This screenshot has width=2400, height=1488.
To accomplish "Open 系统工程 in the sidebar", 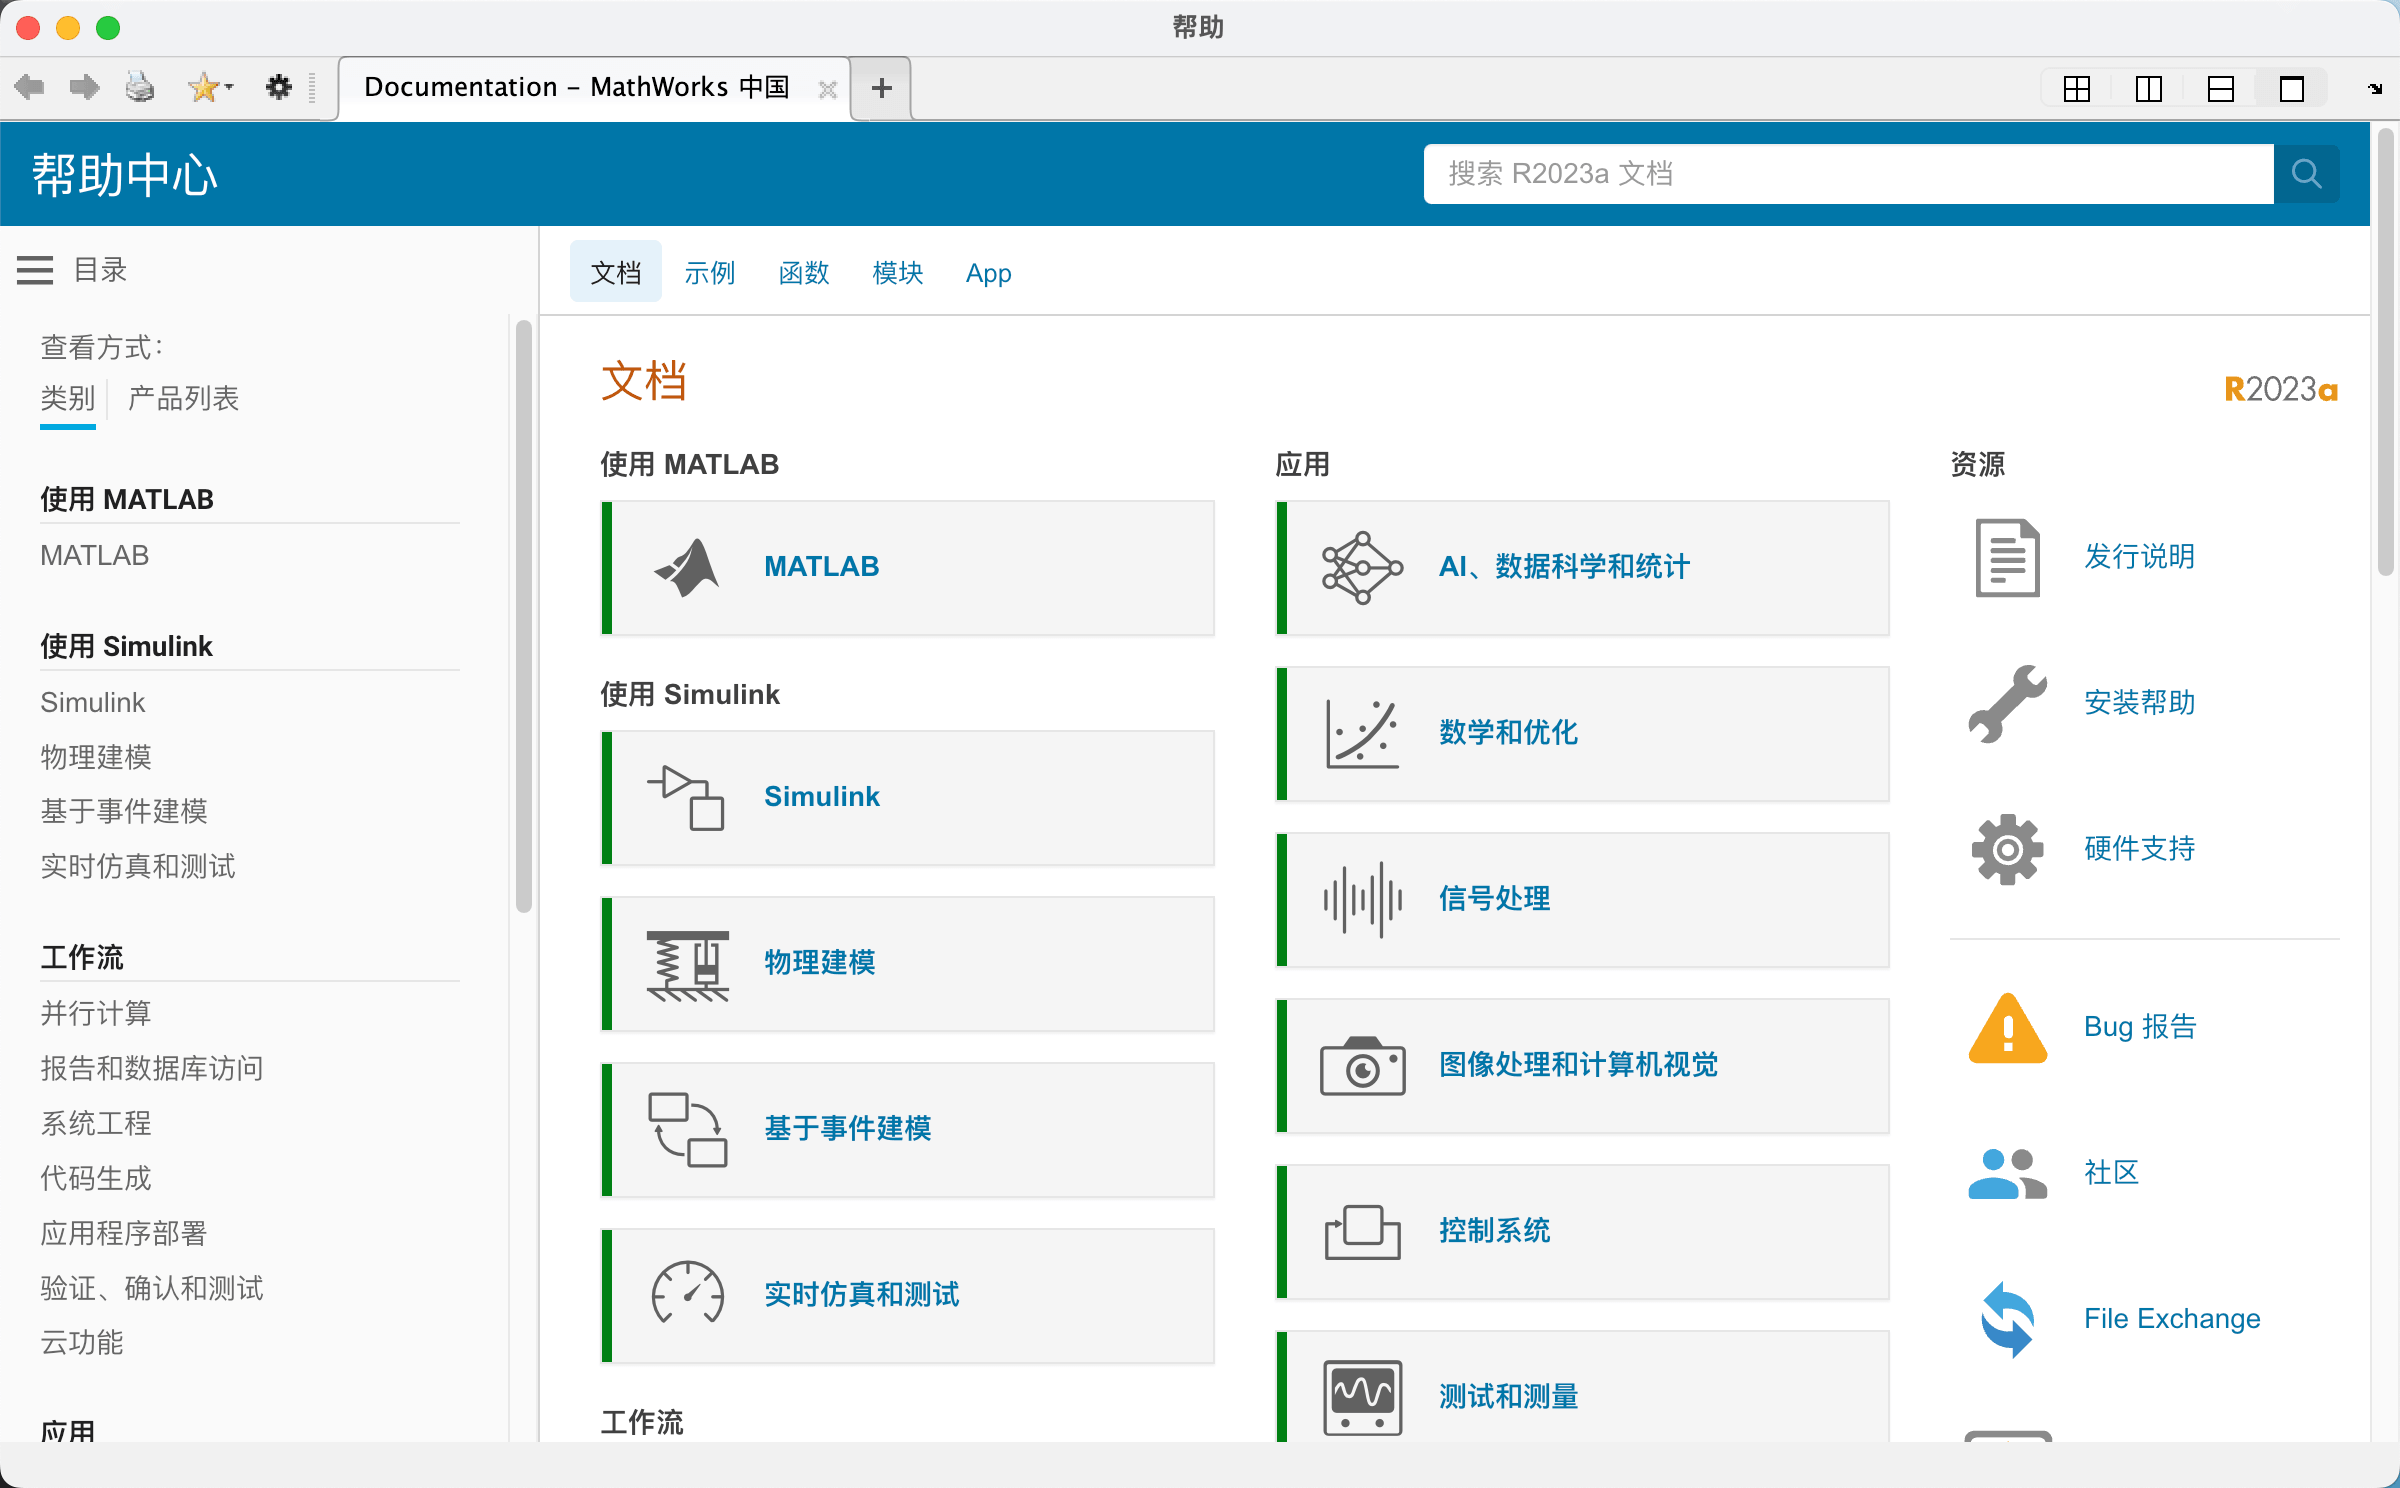I will point(96,1123).
